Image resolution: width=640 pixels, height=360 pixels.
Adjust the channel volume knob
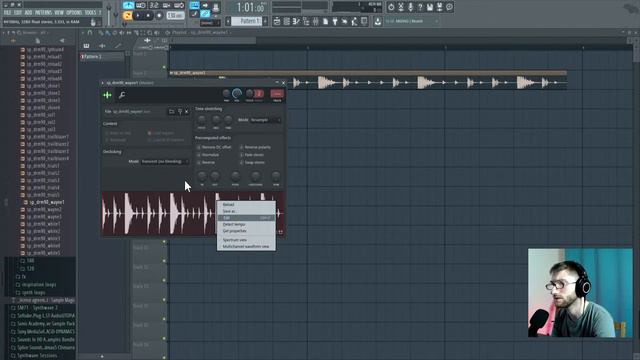point(237,93)
